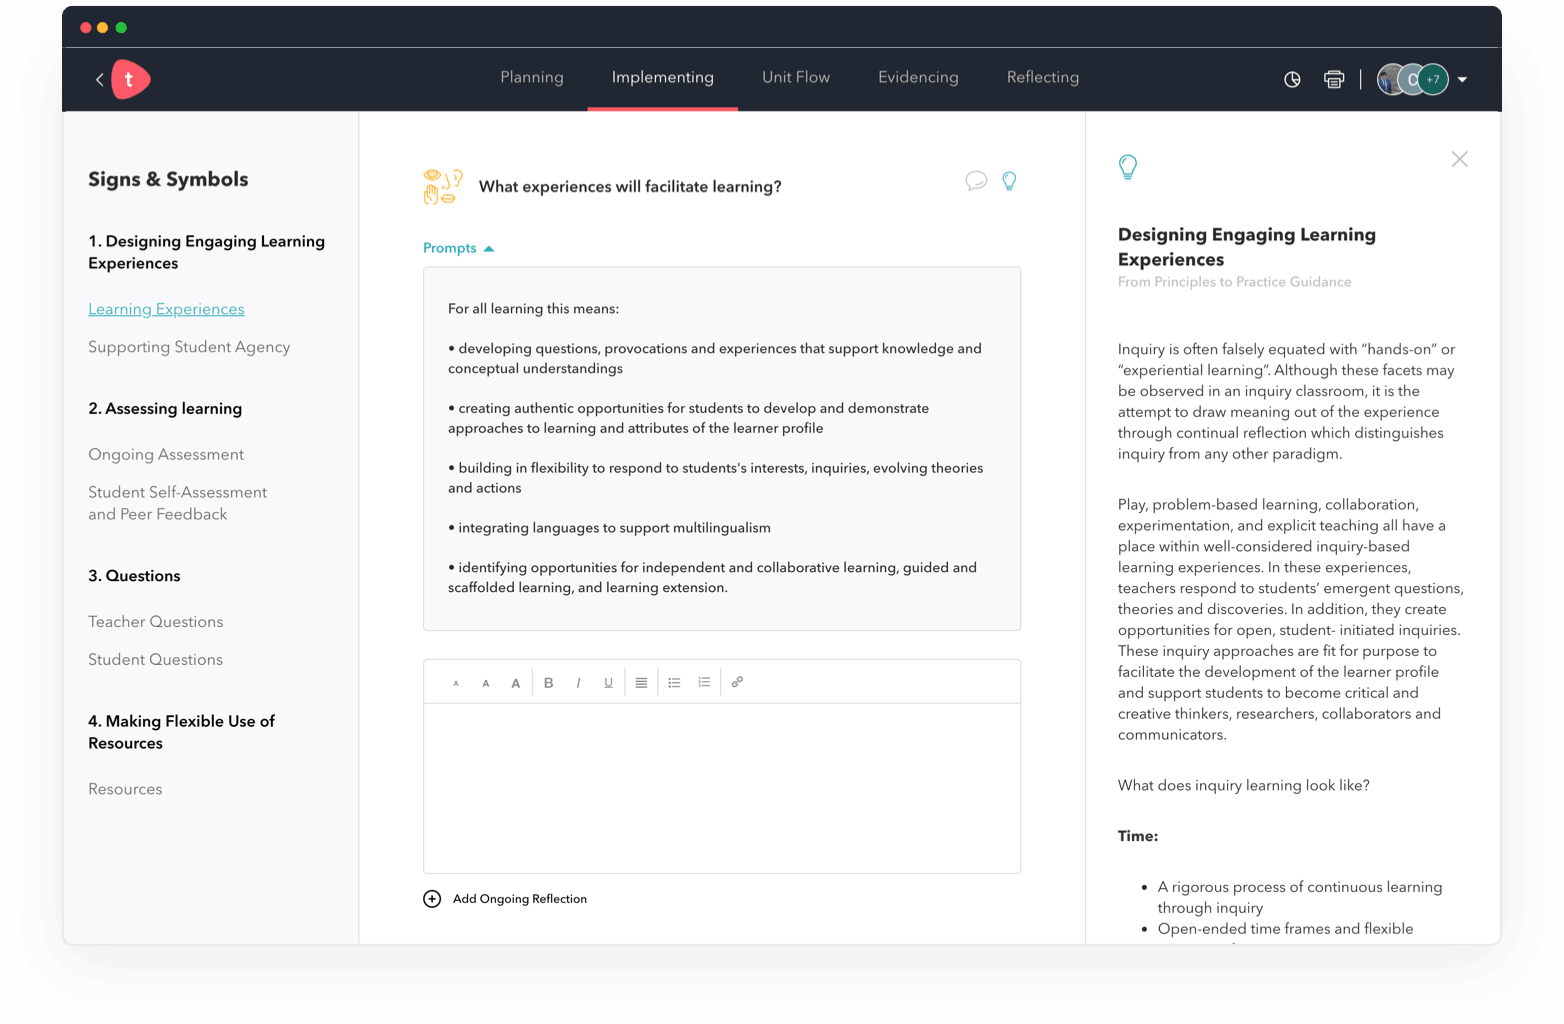The image size is (1564, 1024).
Task: Click the lightbulb guidance icon beside question
Action: [1009, 181]
